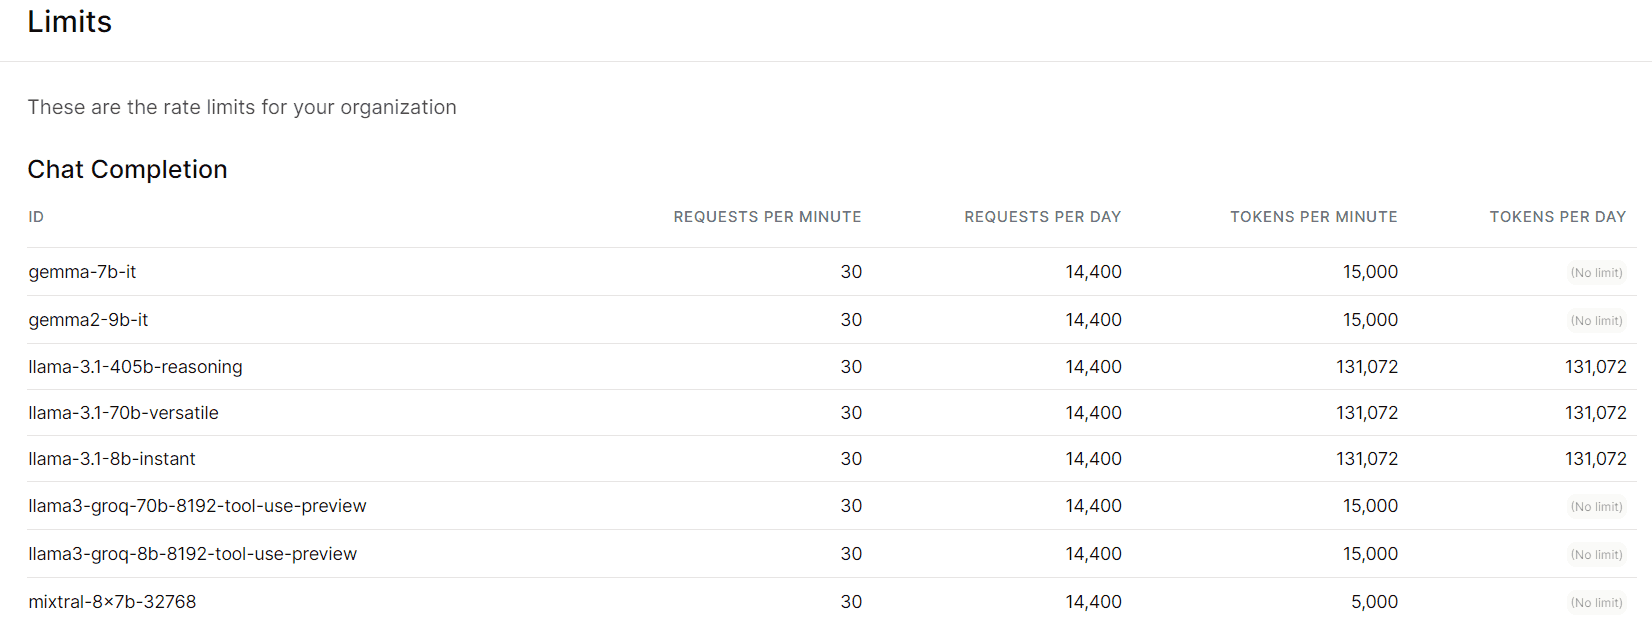Click llama-3.1-405b-reasoning model name
Viewport: 1652px width, 631px height.
[x=135, y=367]
